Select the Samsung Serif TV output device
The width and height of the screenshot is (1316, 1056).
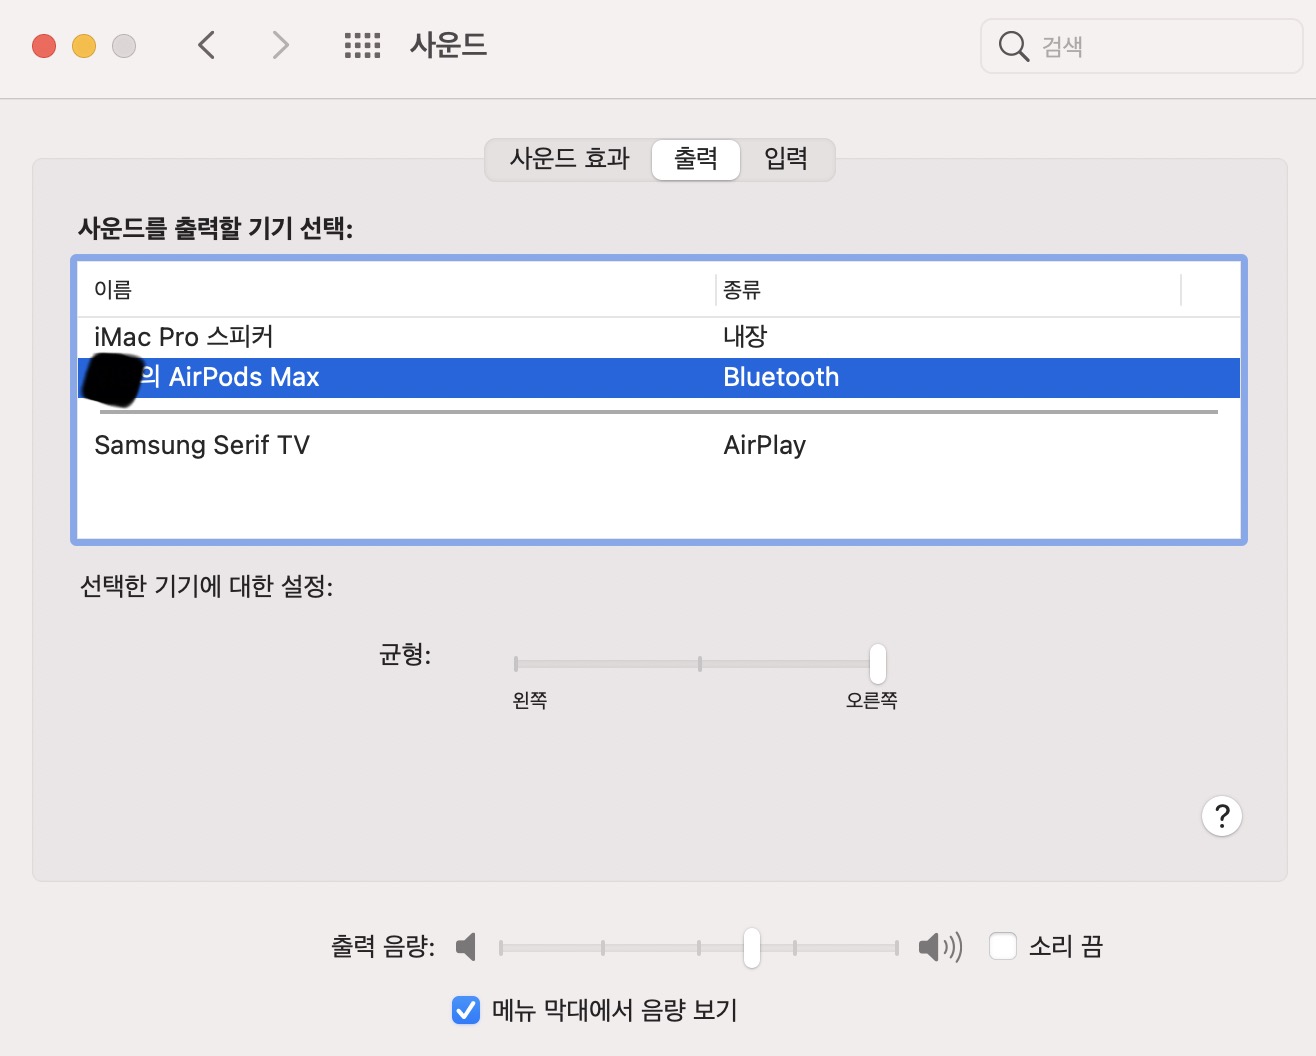pos(659,445)
